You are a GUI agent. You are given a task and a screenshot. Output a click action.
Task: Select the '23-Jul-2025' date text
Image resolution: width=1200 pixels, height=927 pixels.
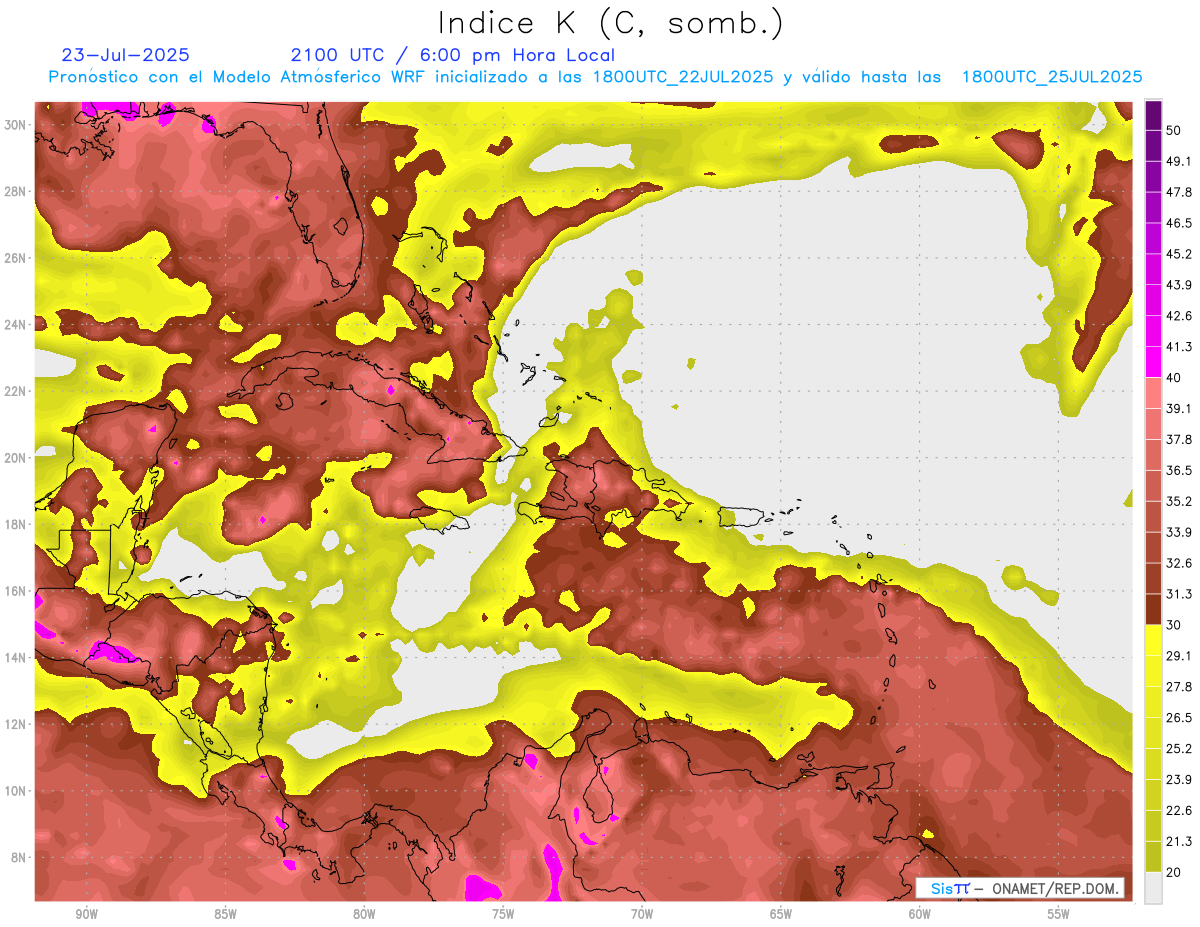coord(126,55)
